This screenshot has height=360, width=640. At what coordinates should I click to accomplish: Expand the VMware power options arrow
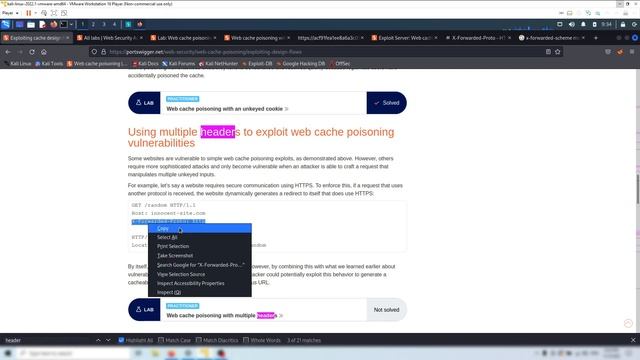click(x=36, y=13)
